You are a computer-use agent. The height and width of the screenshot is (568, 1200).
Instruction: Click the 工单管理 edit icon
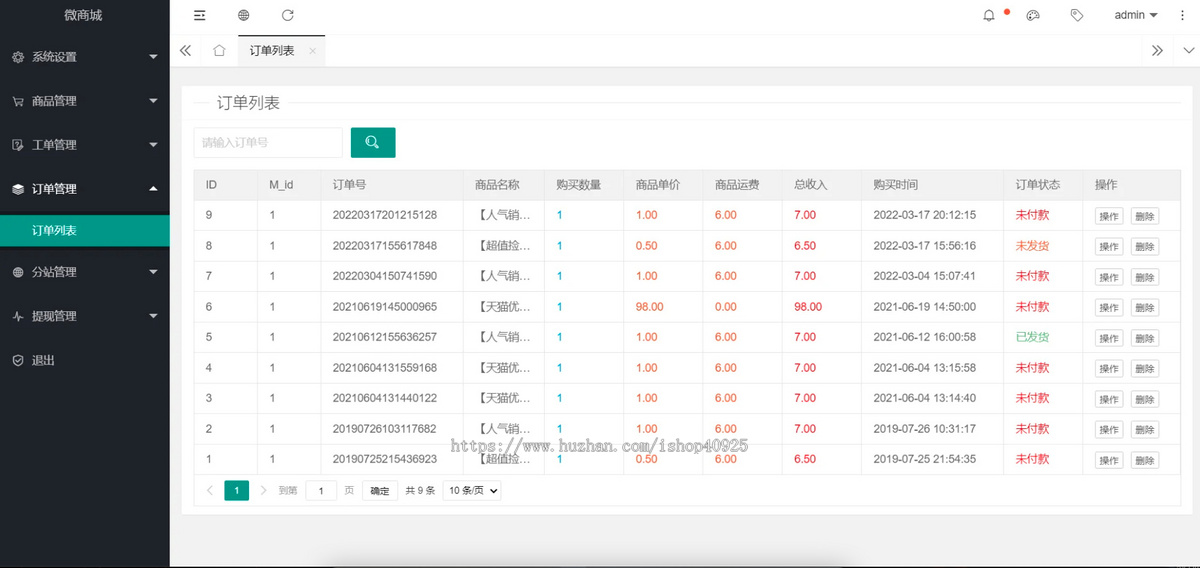18,145
